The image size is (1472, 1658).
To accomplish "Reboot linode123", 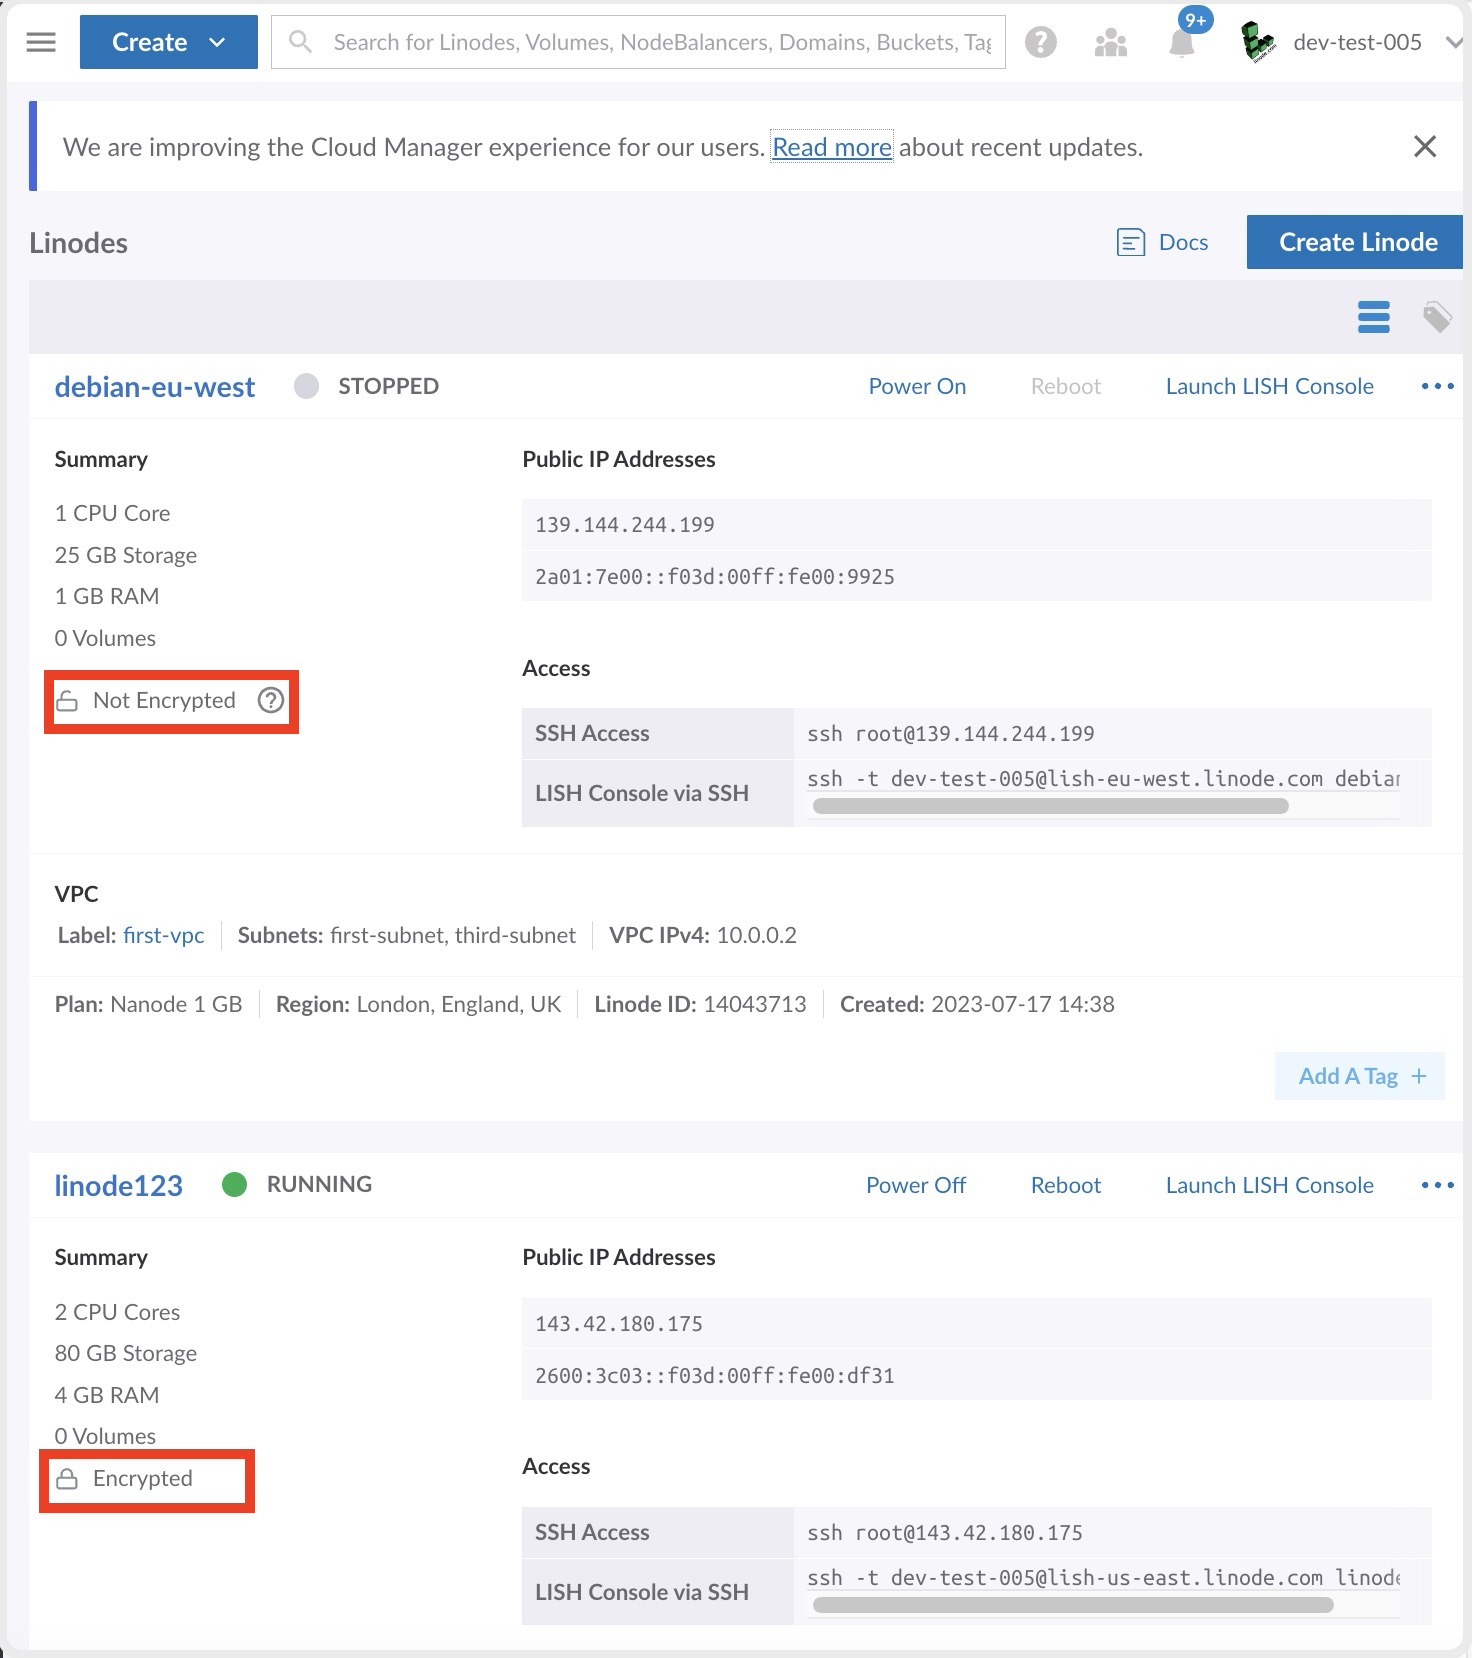I will (1066, 1185).
